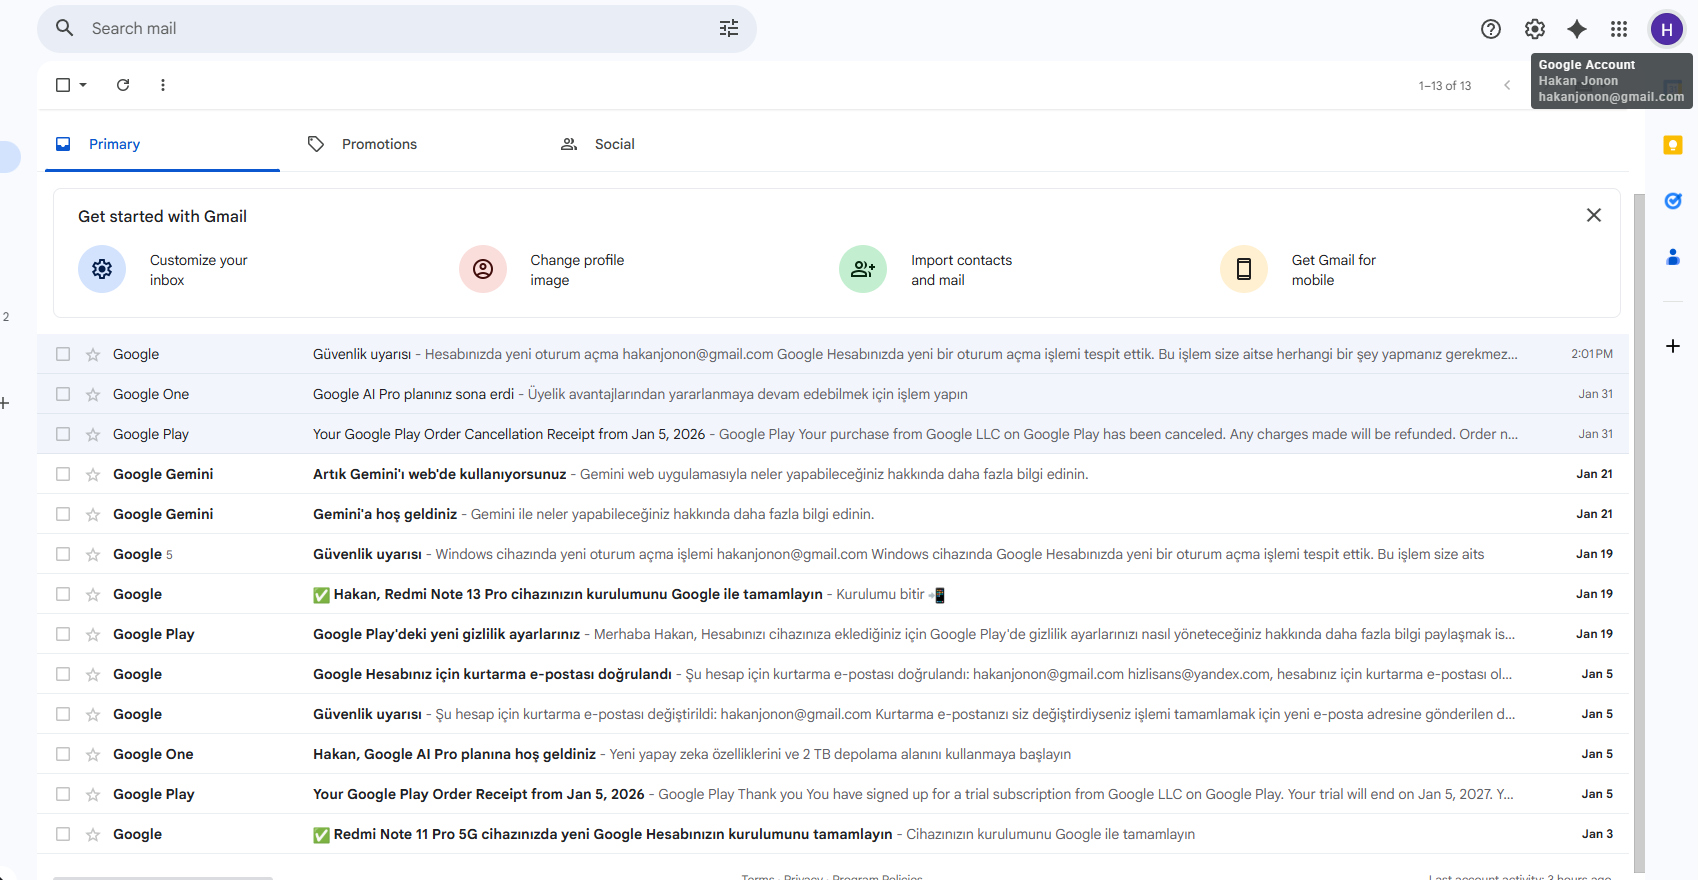Open search options filter icon

pos(729,28)
